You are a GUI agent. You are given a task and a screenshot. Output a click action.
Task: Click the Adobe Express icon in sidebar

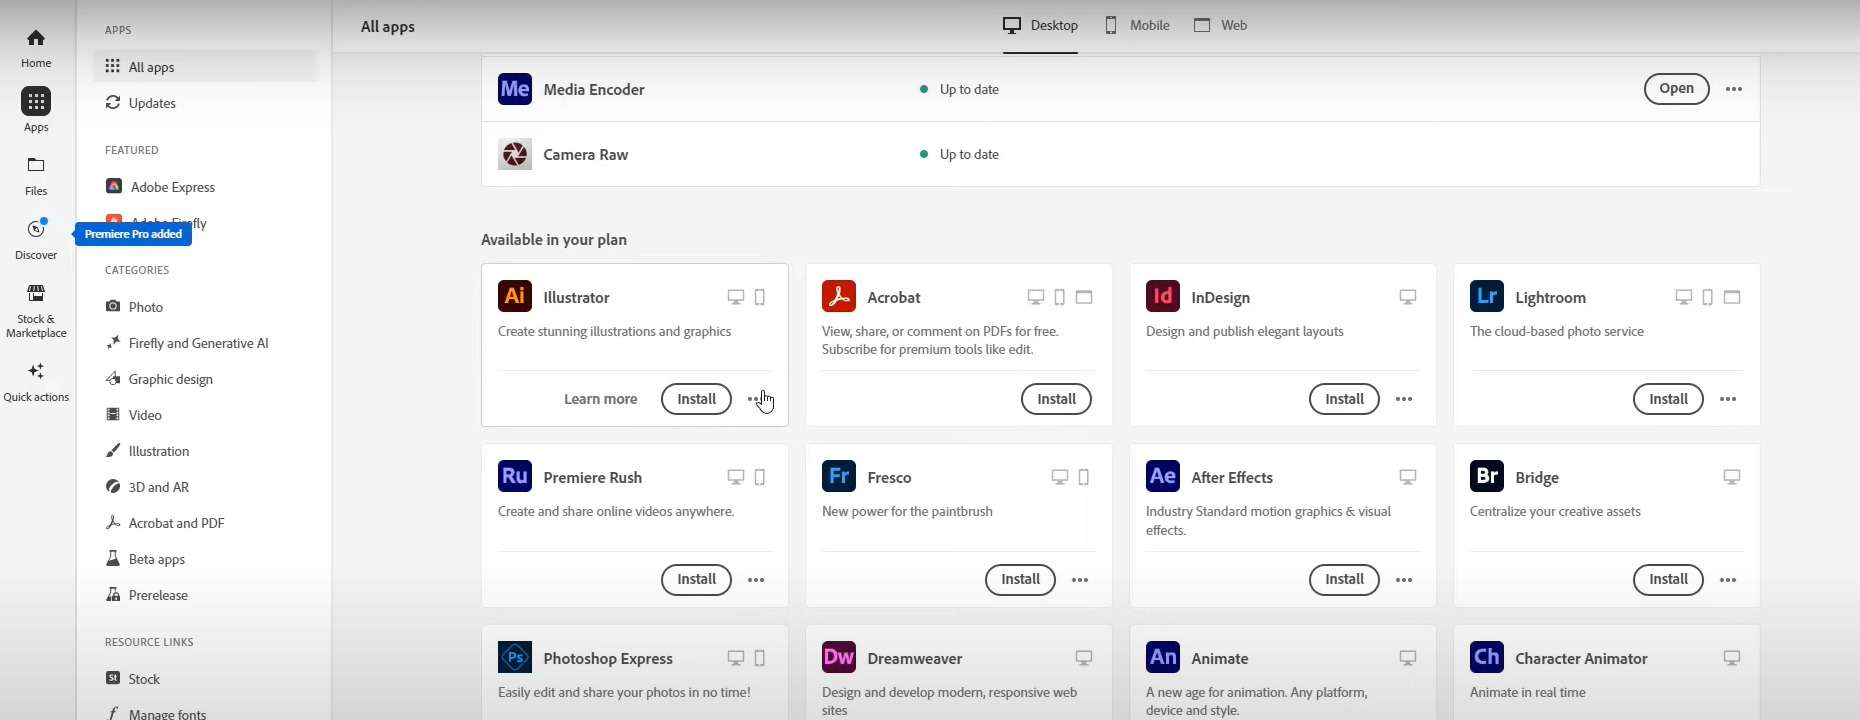[114, 187]
